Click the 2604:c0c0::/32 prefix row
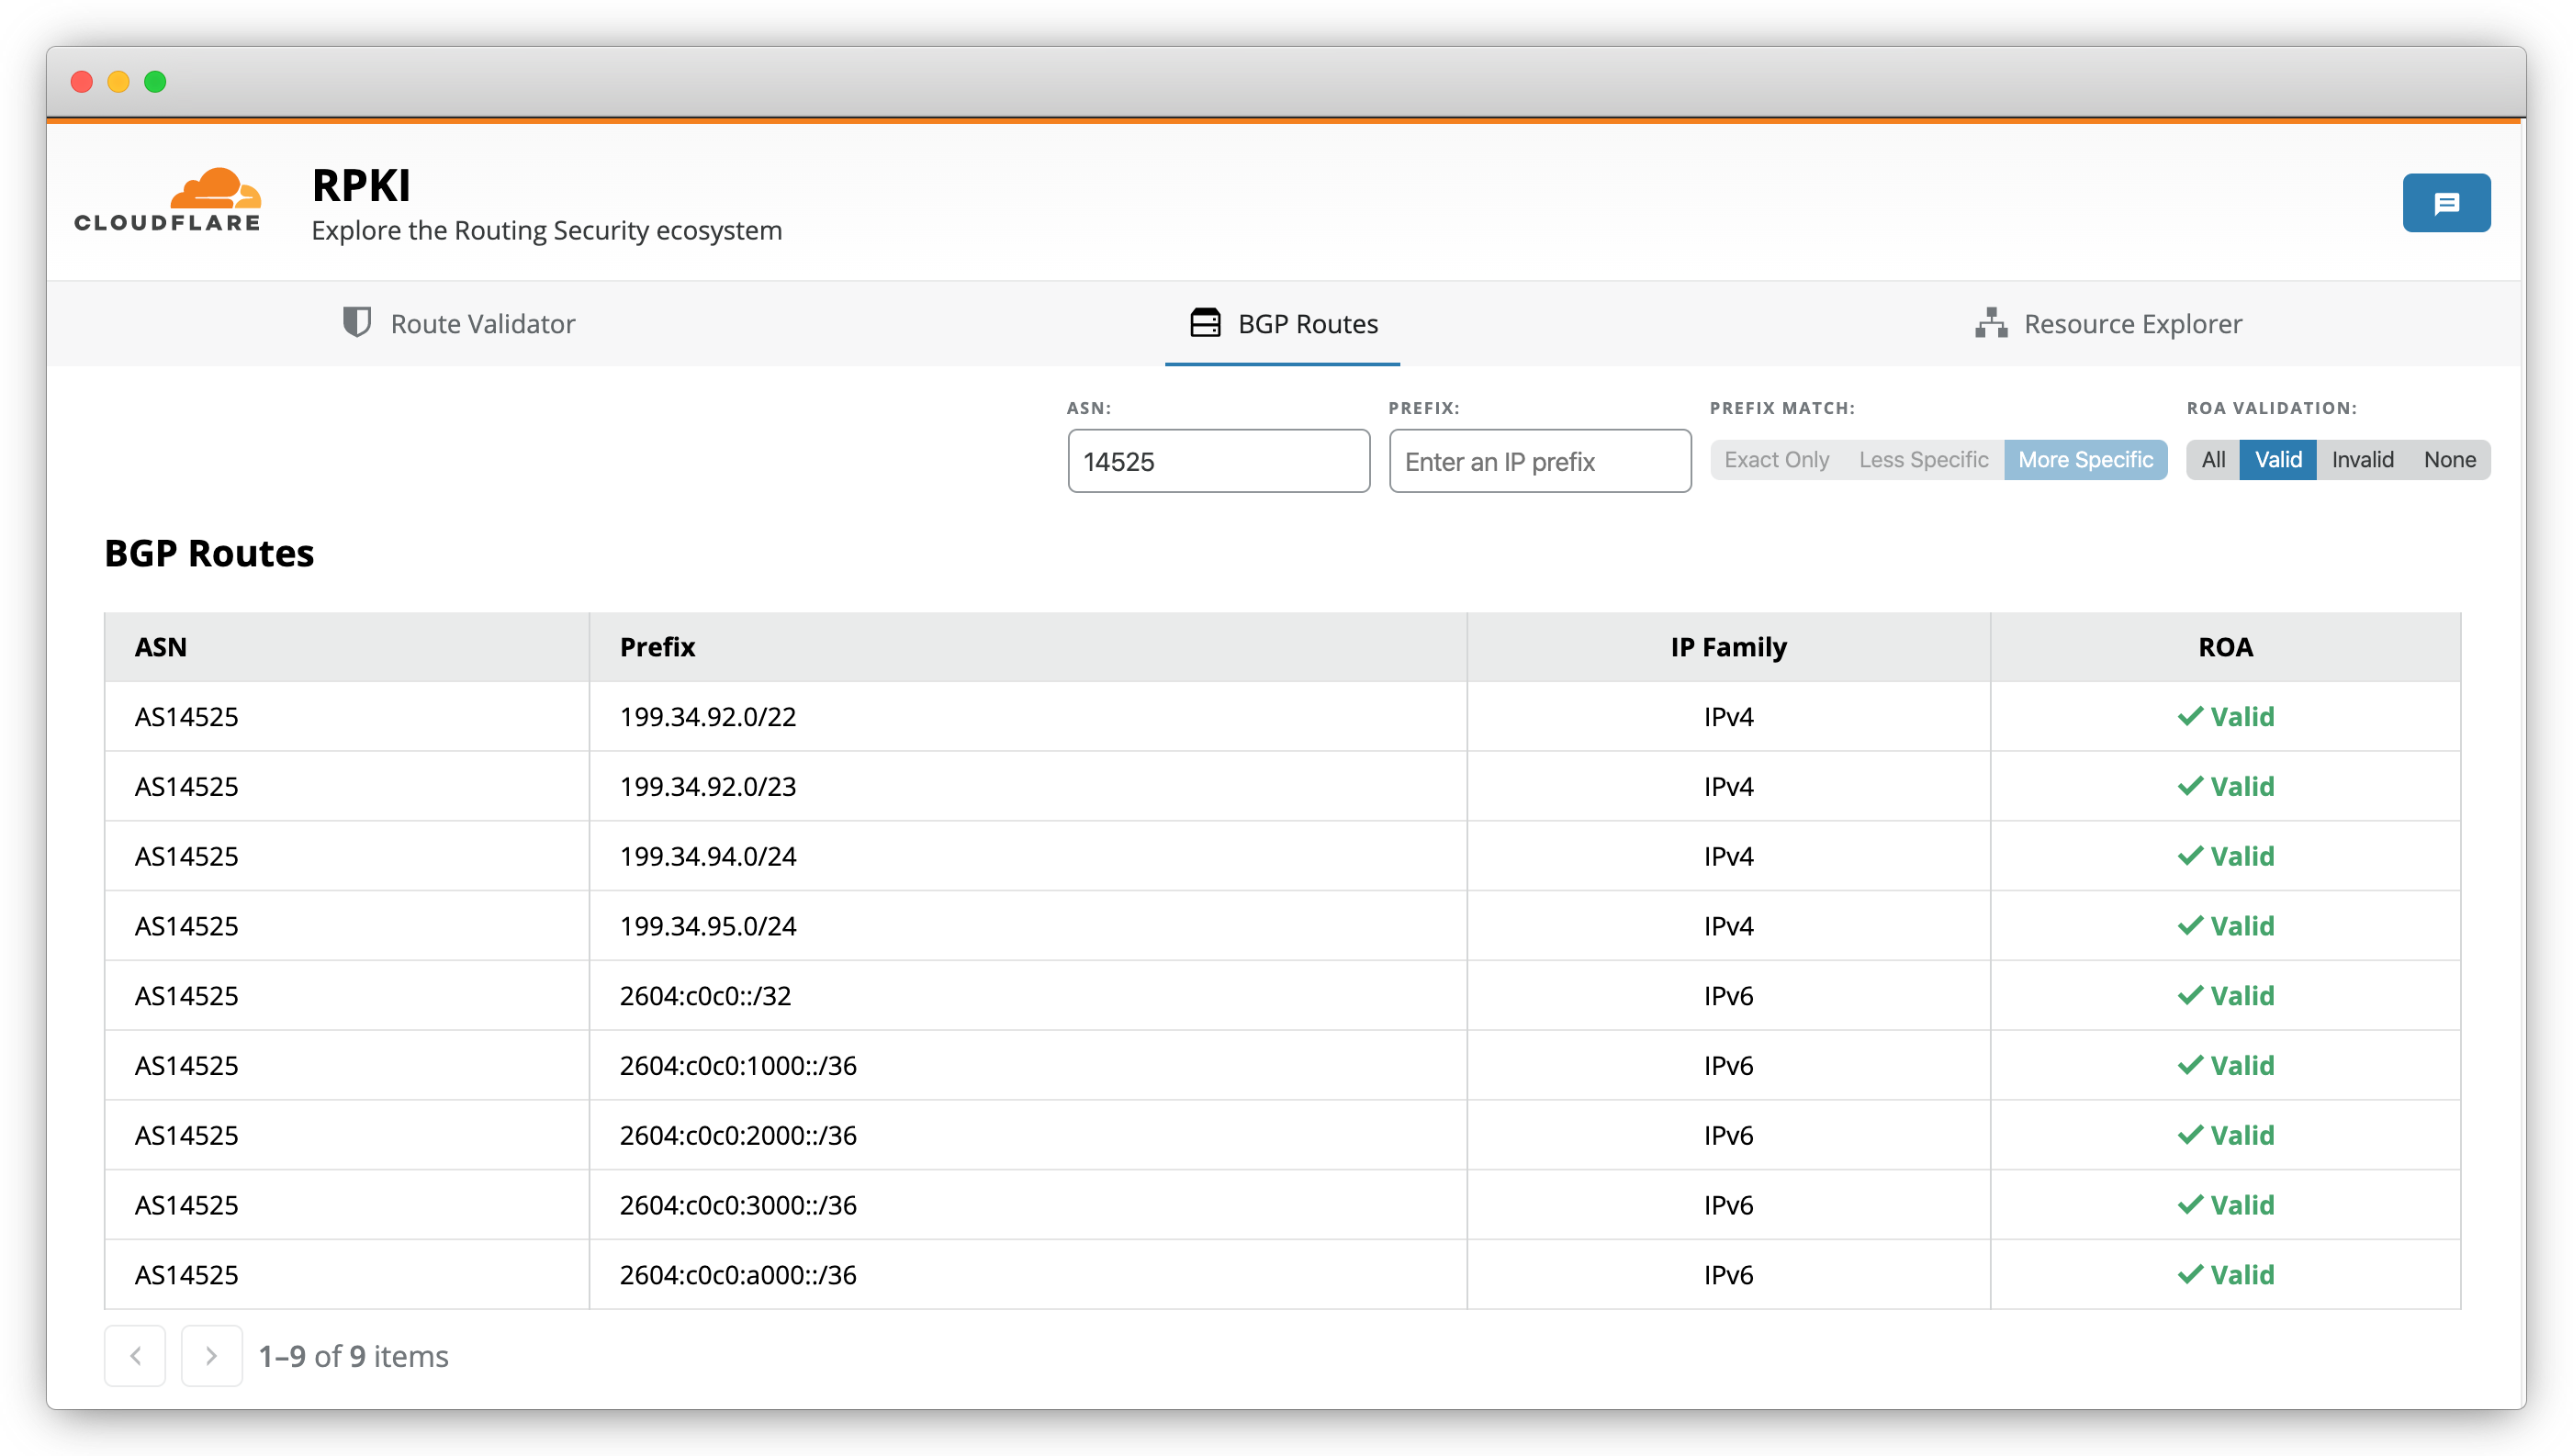Image resolution: width=2573 pixels, height=1456 pixels. coord(705,995)
